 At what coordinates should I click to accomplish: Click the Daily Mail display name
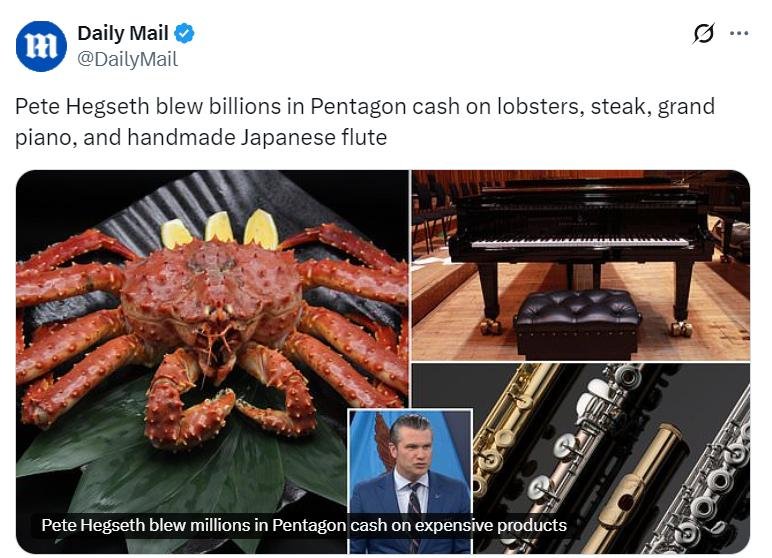123,33
